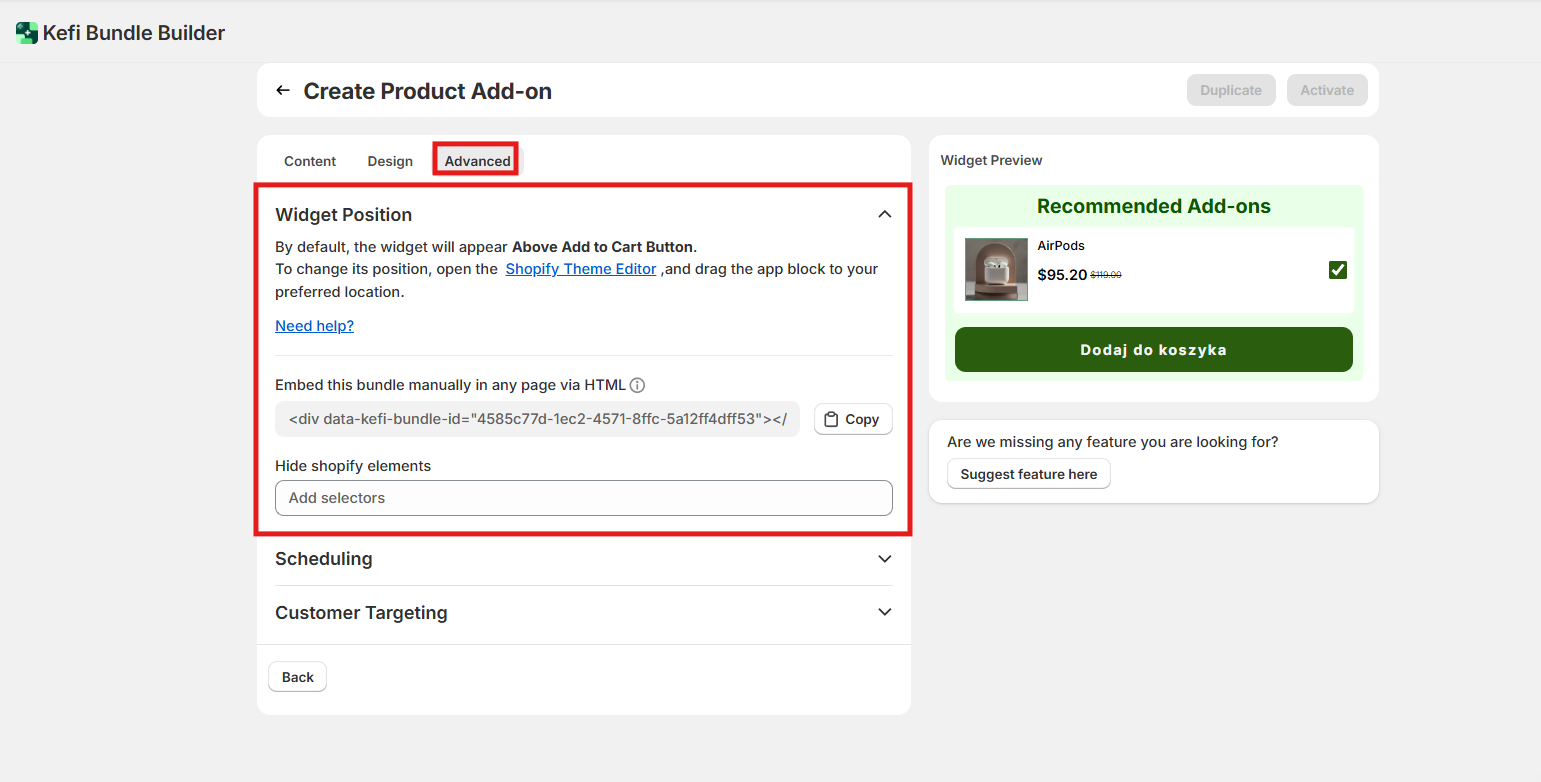Copy the embed HTML code
Viewport: 1541px width, 782px height.
click(852, 419)
